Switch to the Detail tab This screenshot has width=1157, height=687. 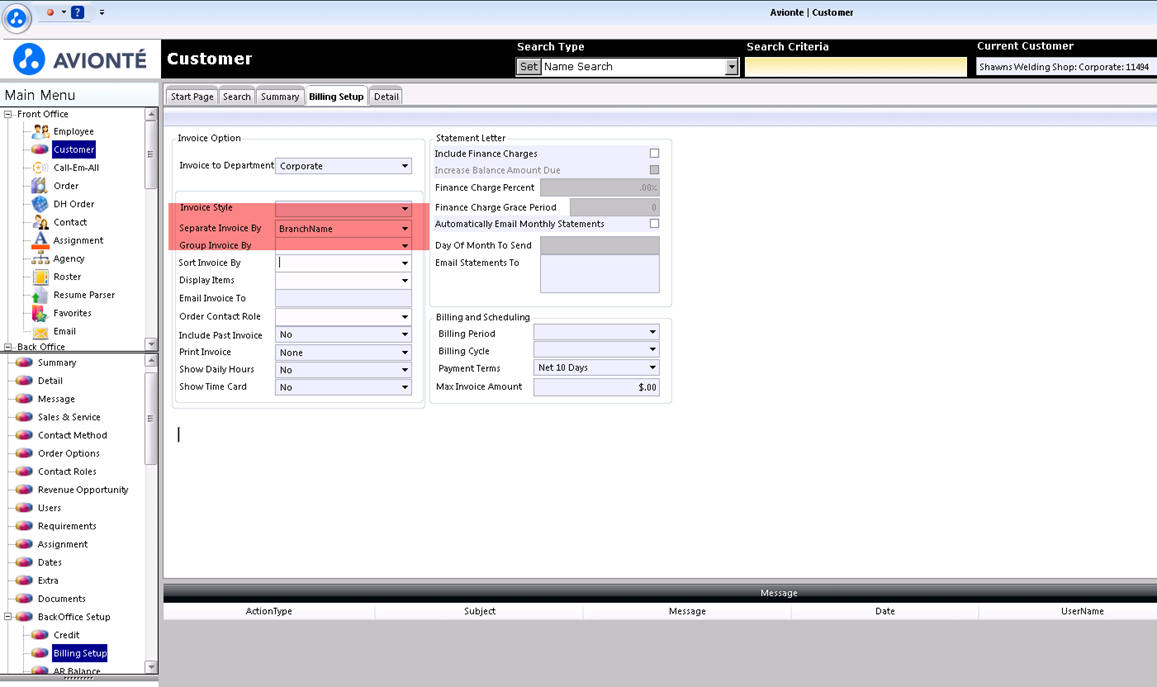pos(386,97)
